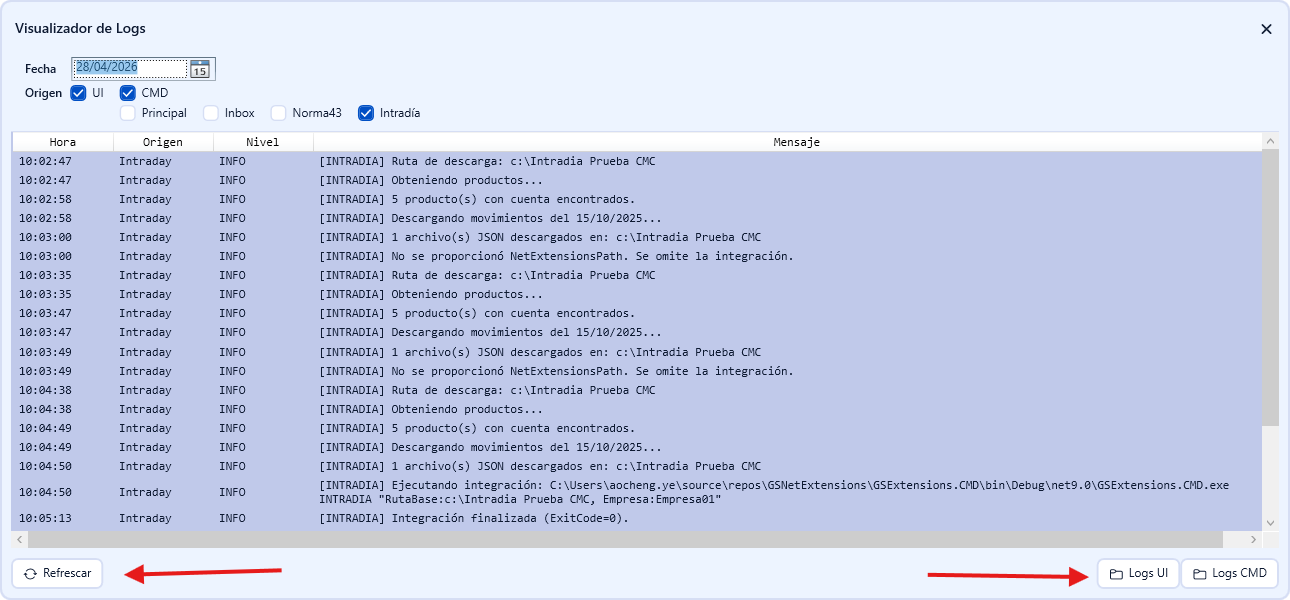Image resolution: width=1290 pixels, height=600 pixels.
Task: Uncheck the CMD origin checkbox
Action: (x=128, y=93)
